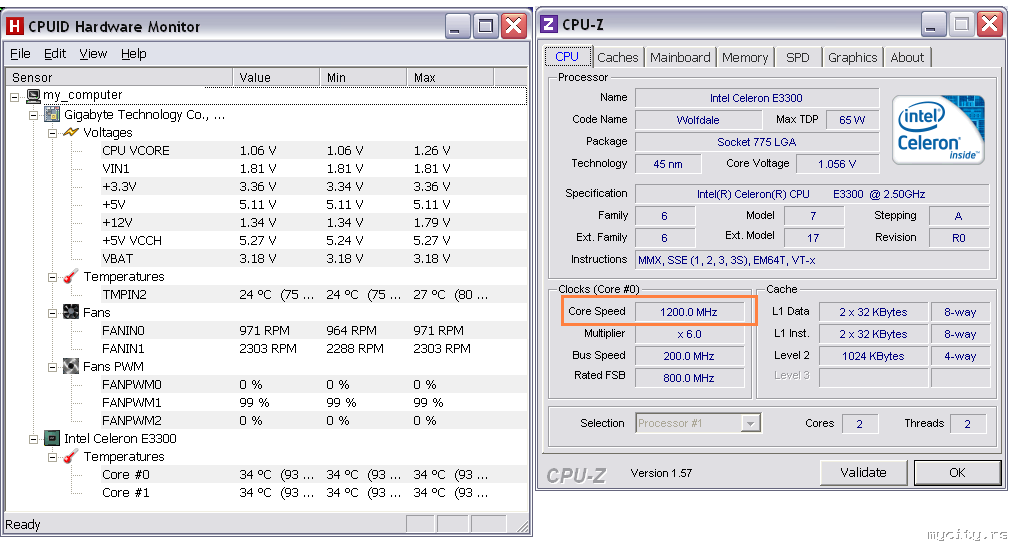
Task: Click the Fans PWM icon
Action: (x=71, y=366)
